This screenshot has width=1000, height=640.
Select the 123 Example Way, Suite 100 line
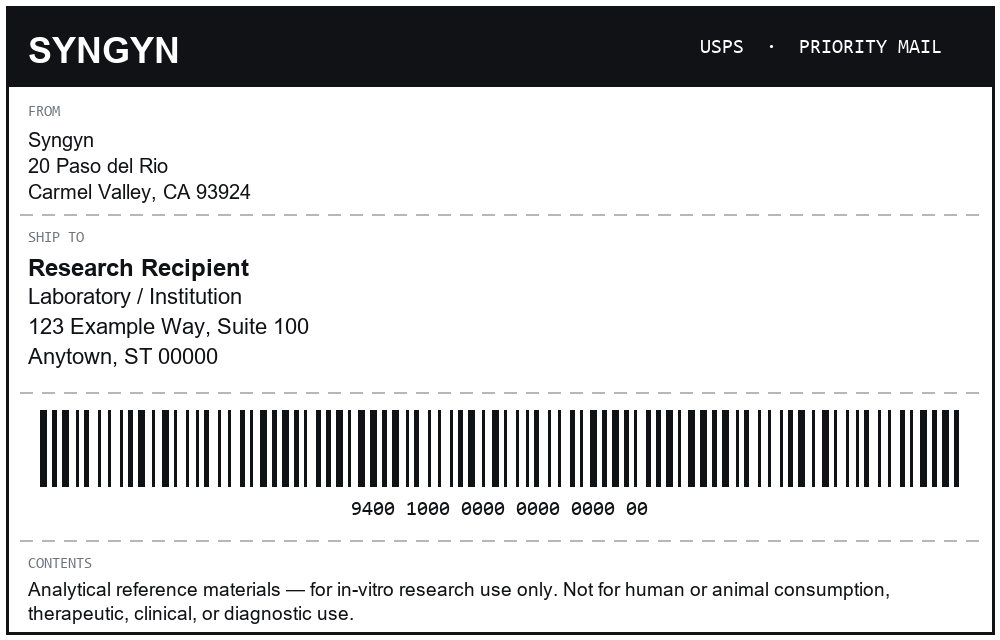(168, 326)
